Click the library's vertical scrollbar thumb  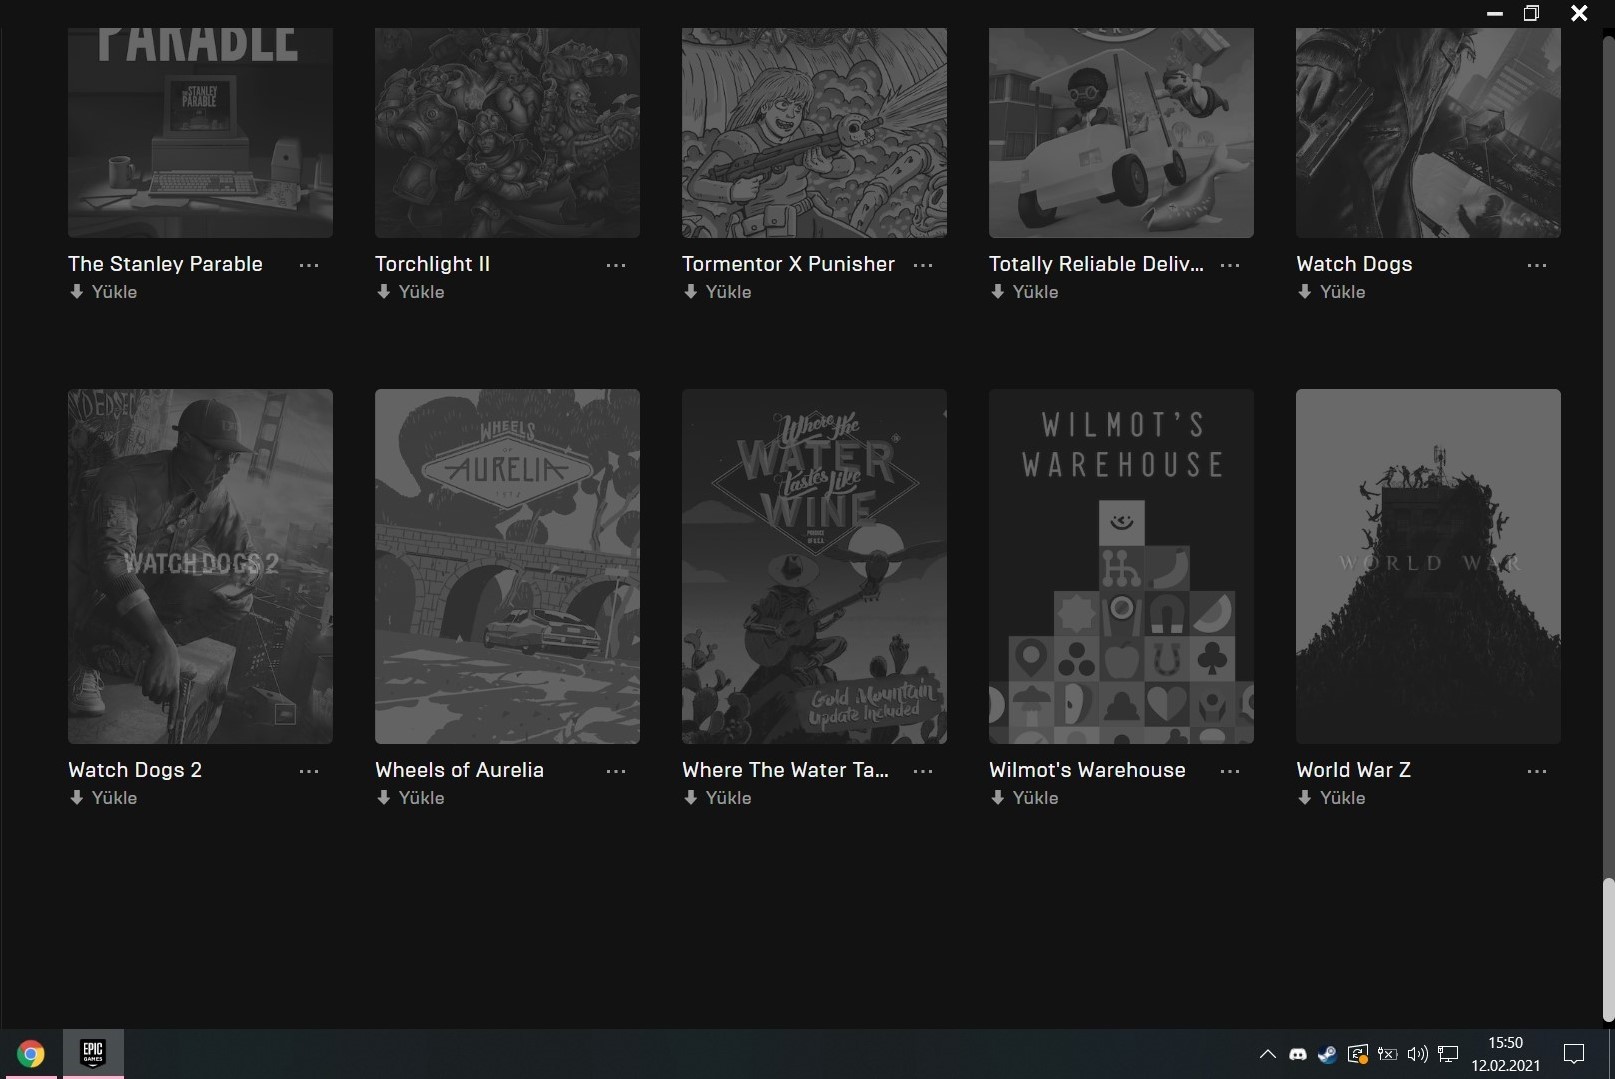coord(1608,950)
